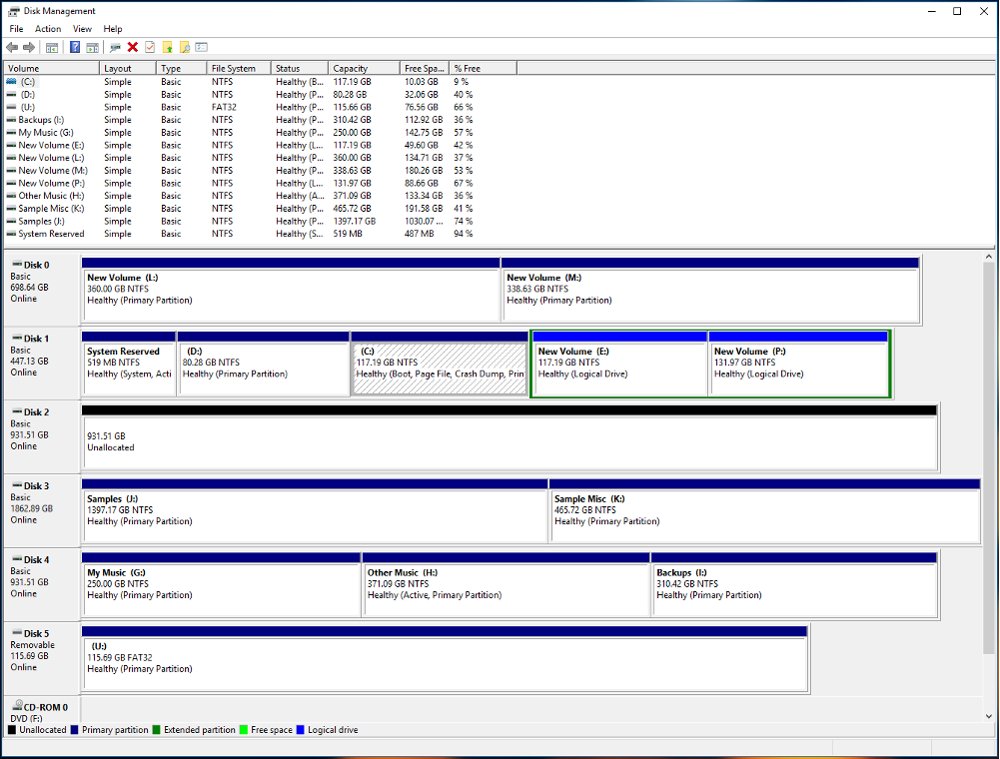Sort by the Free Space column header
Image resolution: width=1000 pixels, height=759 pixels.
pos(424,68)
